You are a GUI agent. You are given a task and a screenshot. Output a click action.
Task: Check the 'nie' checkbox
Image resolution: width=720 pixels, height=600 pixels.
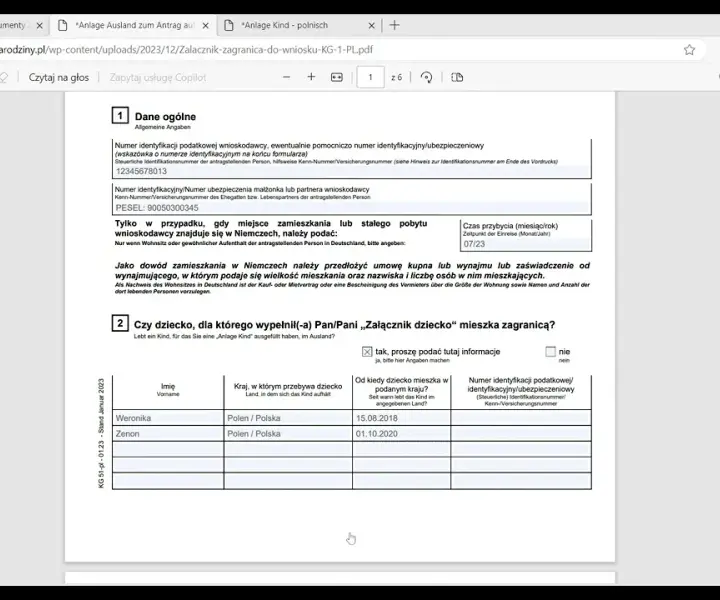coord(551,352)
